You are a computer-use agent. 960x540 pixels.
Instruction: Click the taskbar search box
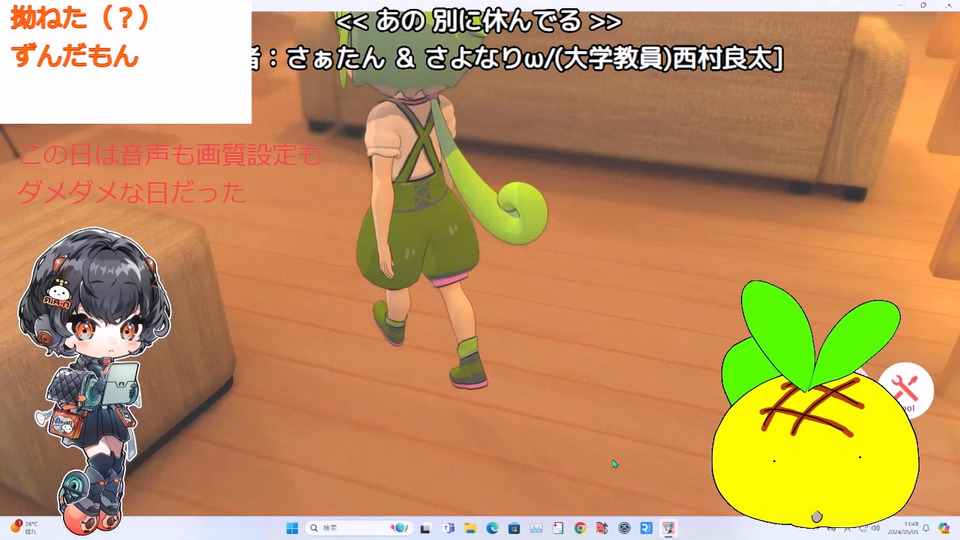[x=359, y=528]
